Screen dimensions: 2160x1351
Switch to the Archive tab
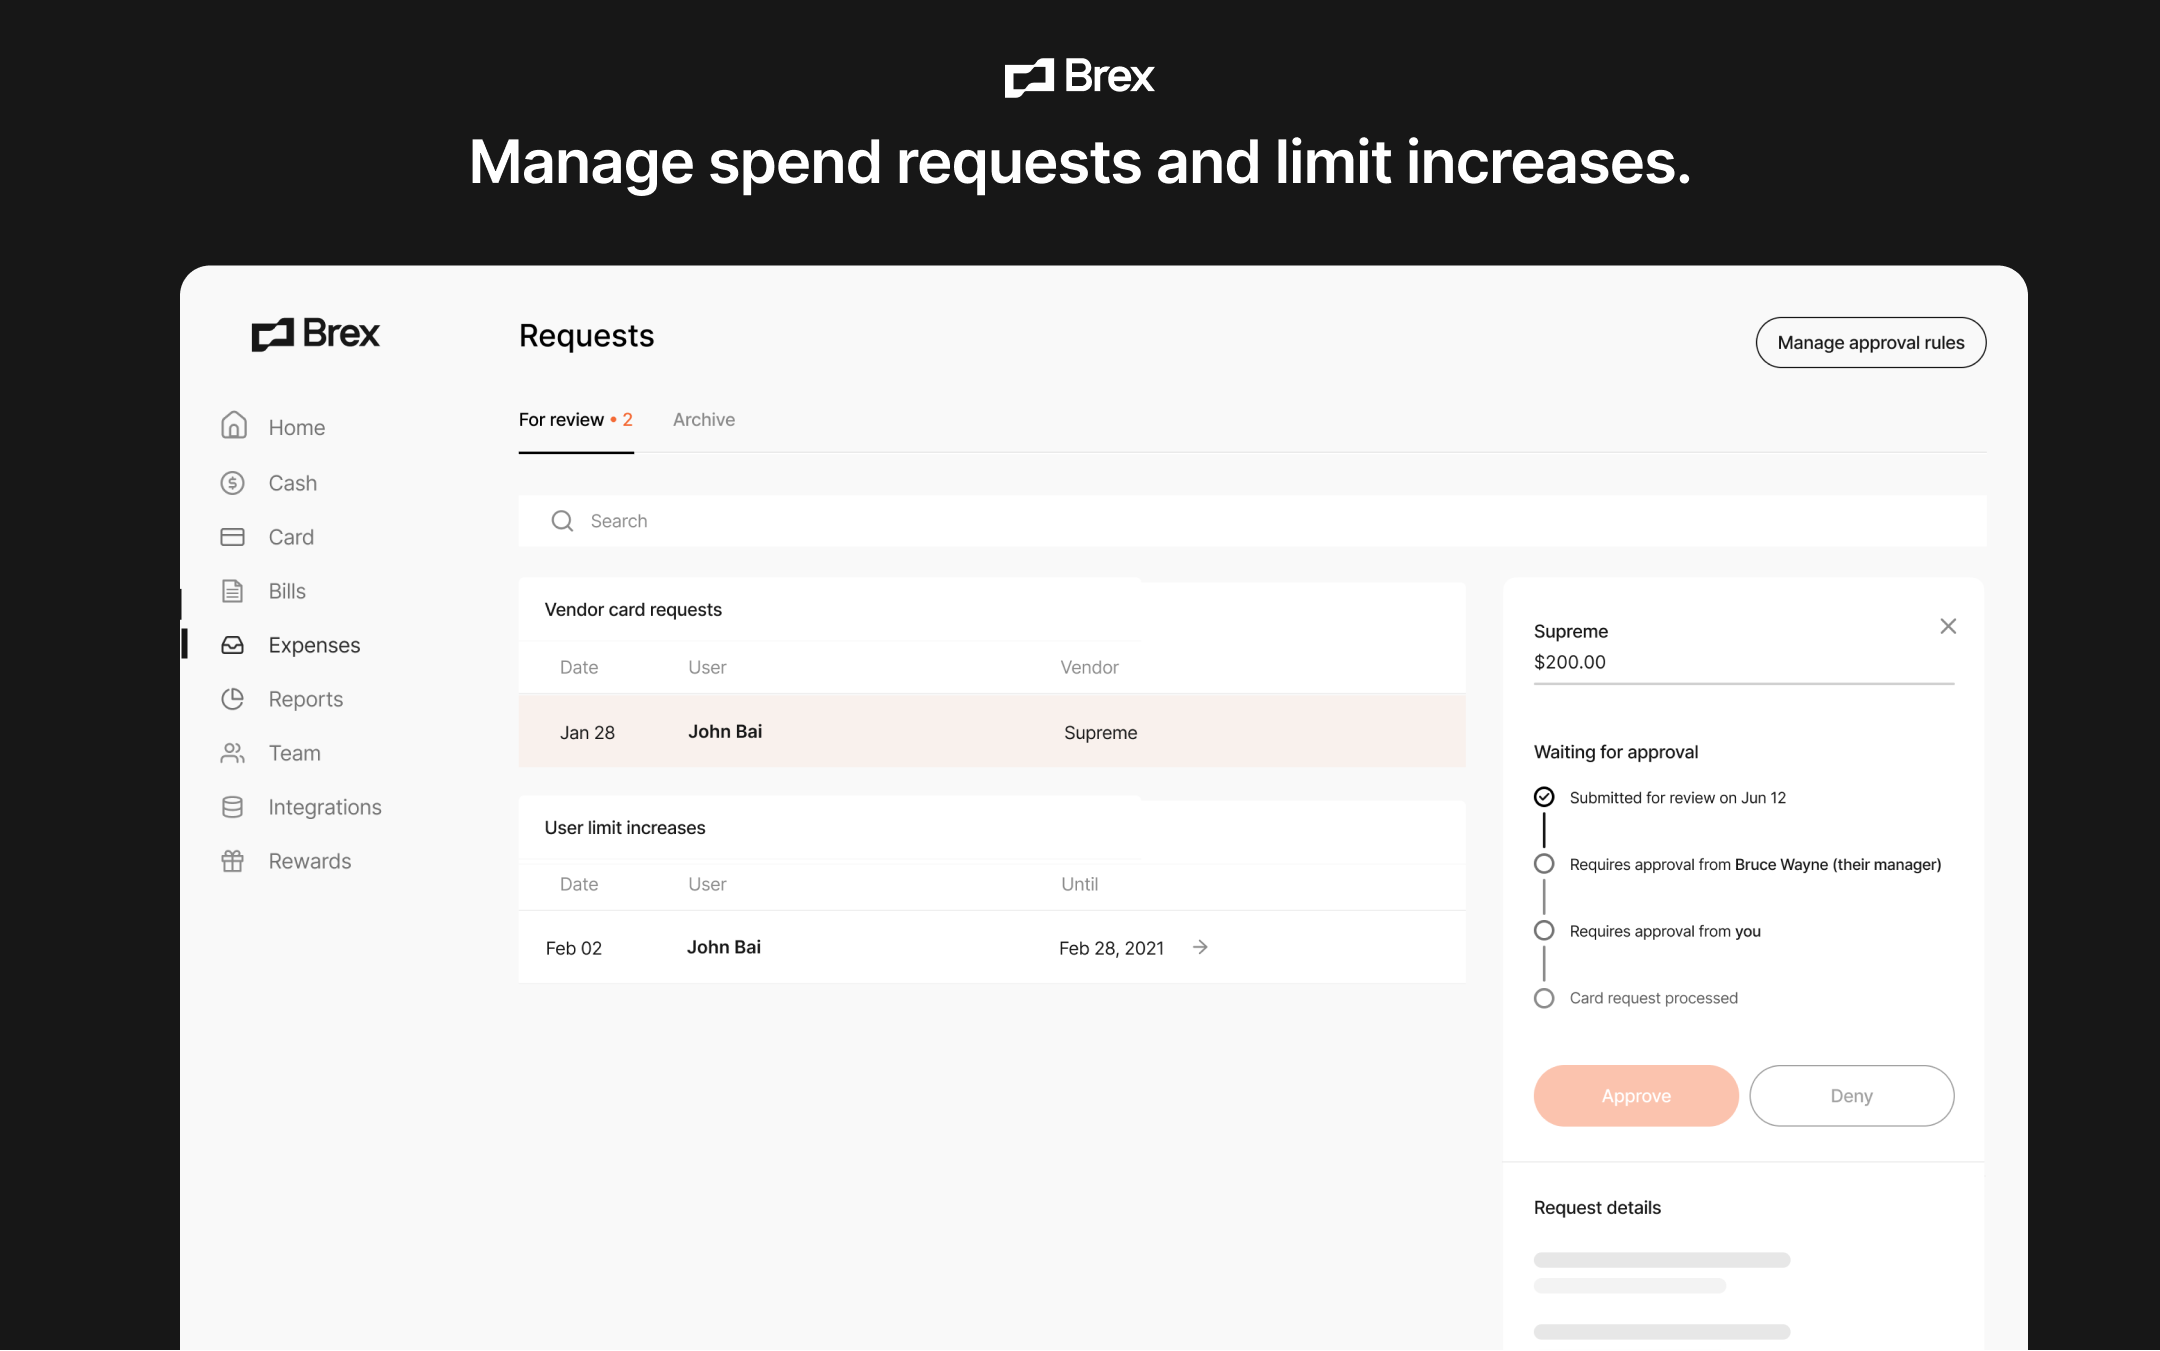(x=704, y=420)
